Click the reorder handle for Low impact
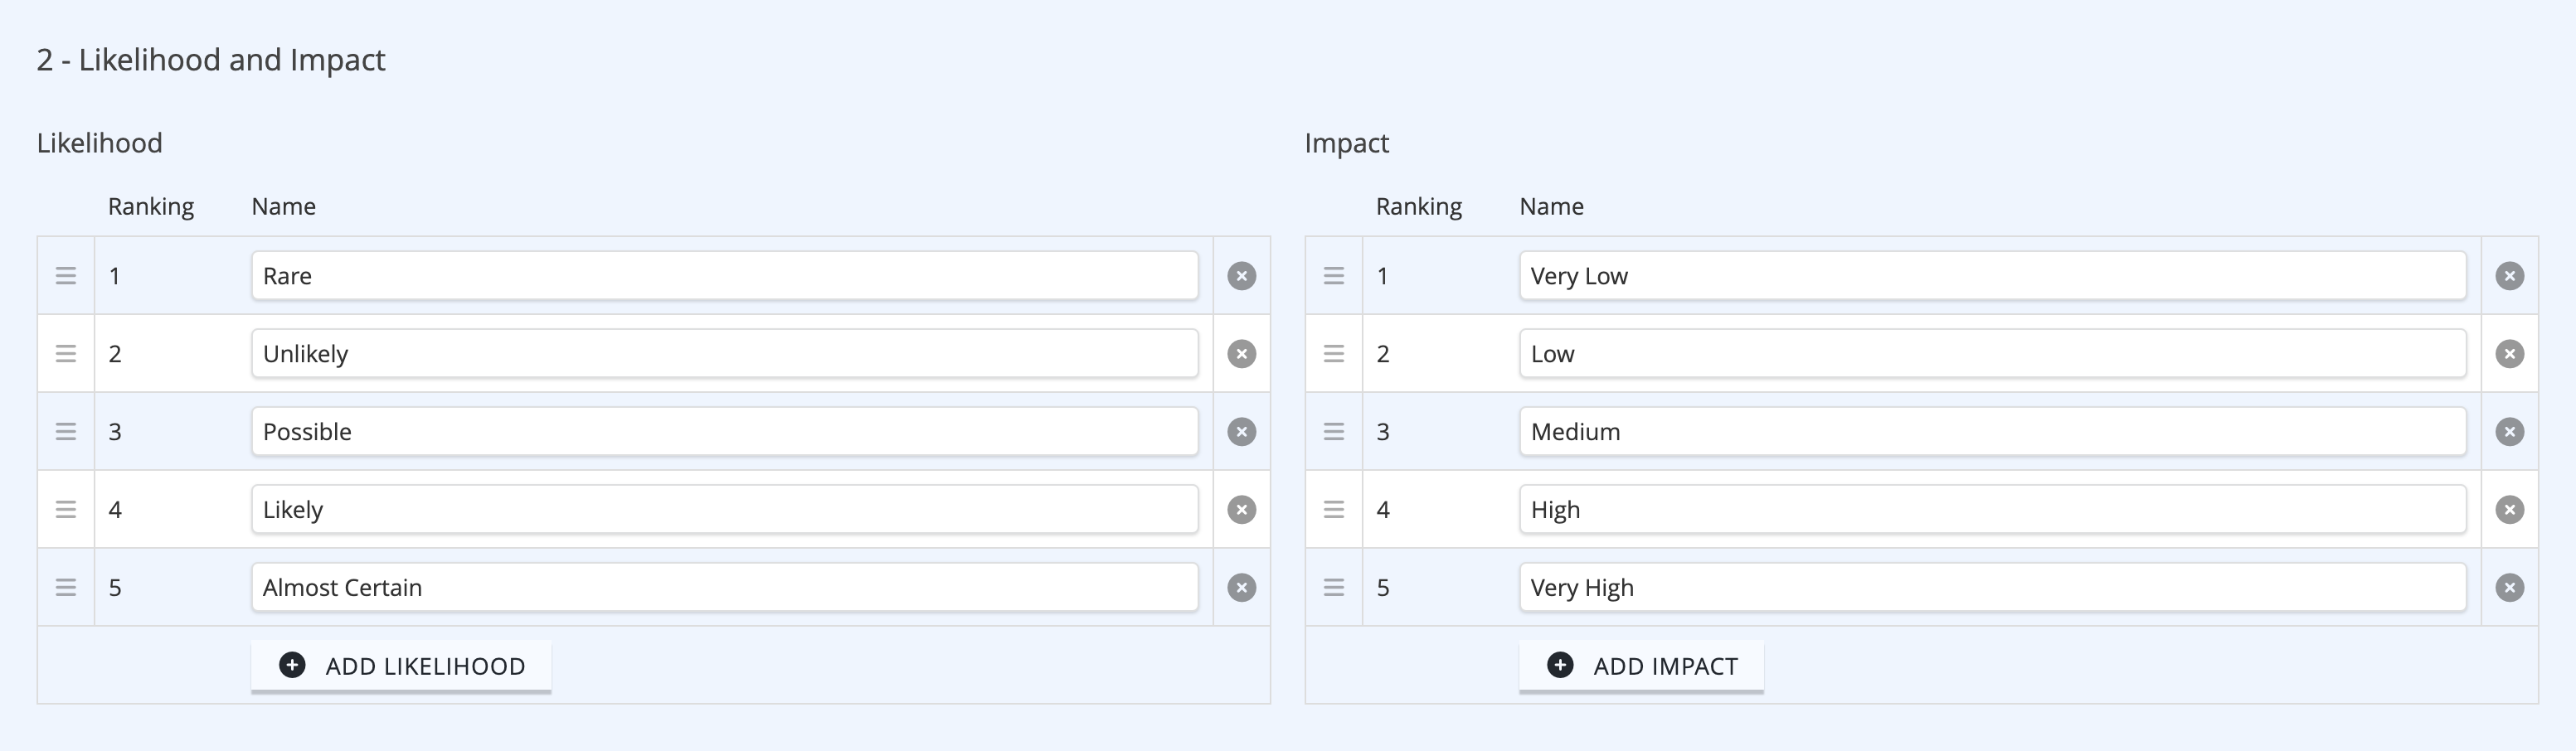 (x=1334, y=354)
